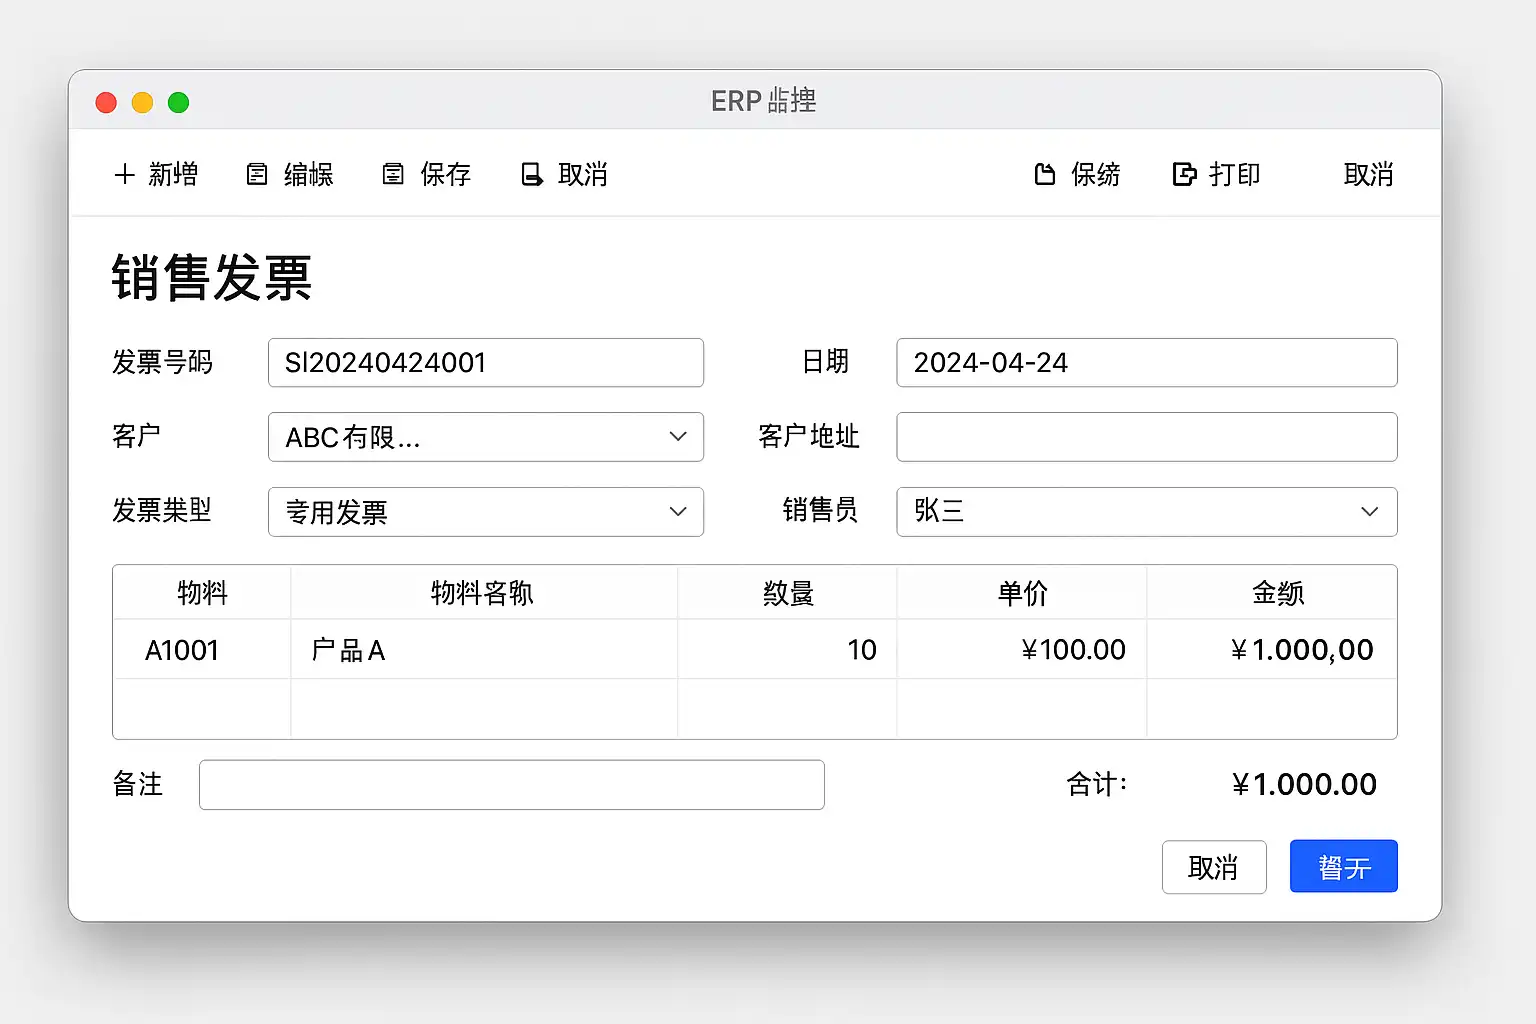Click the plus icon for 新增
This screenshot has width=1536, height=1024.
point(125,175)
